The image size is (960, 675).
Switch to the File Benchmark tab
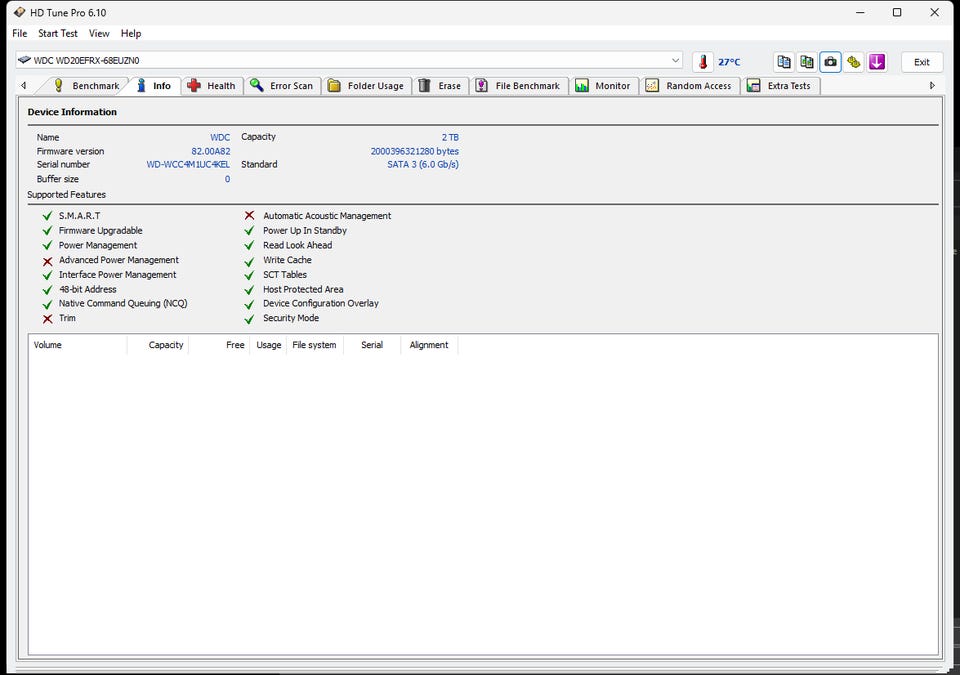[x=519, y=86]
